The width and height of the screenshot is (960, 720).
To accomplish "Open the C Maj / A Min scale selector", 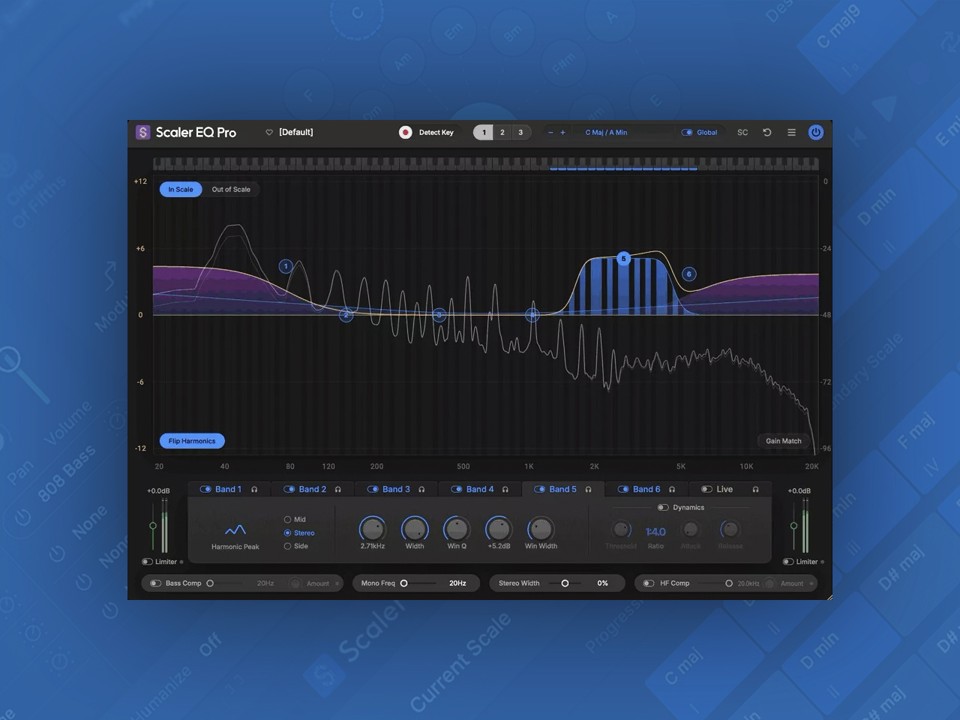I will point(606,132).
